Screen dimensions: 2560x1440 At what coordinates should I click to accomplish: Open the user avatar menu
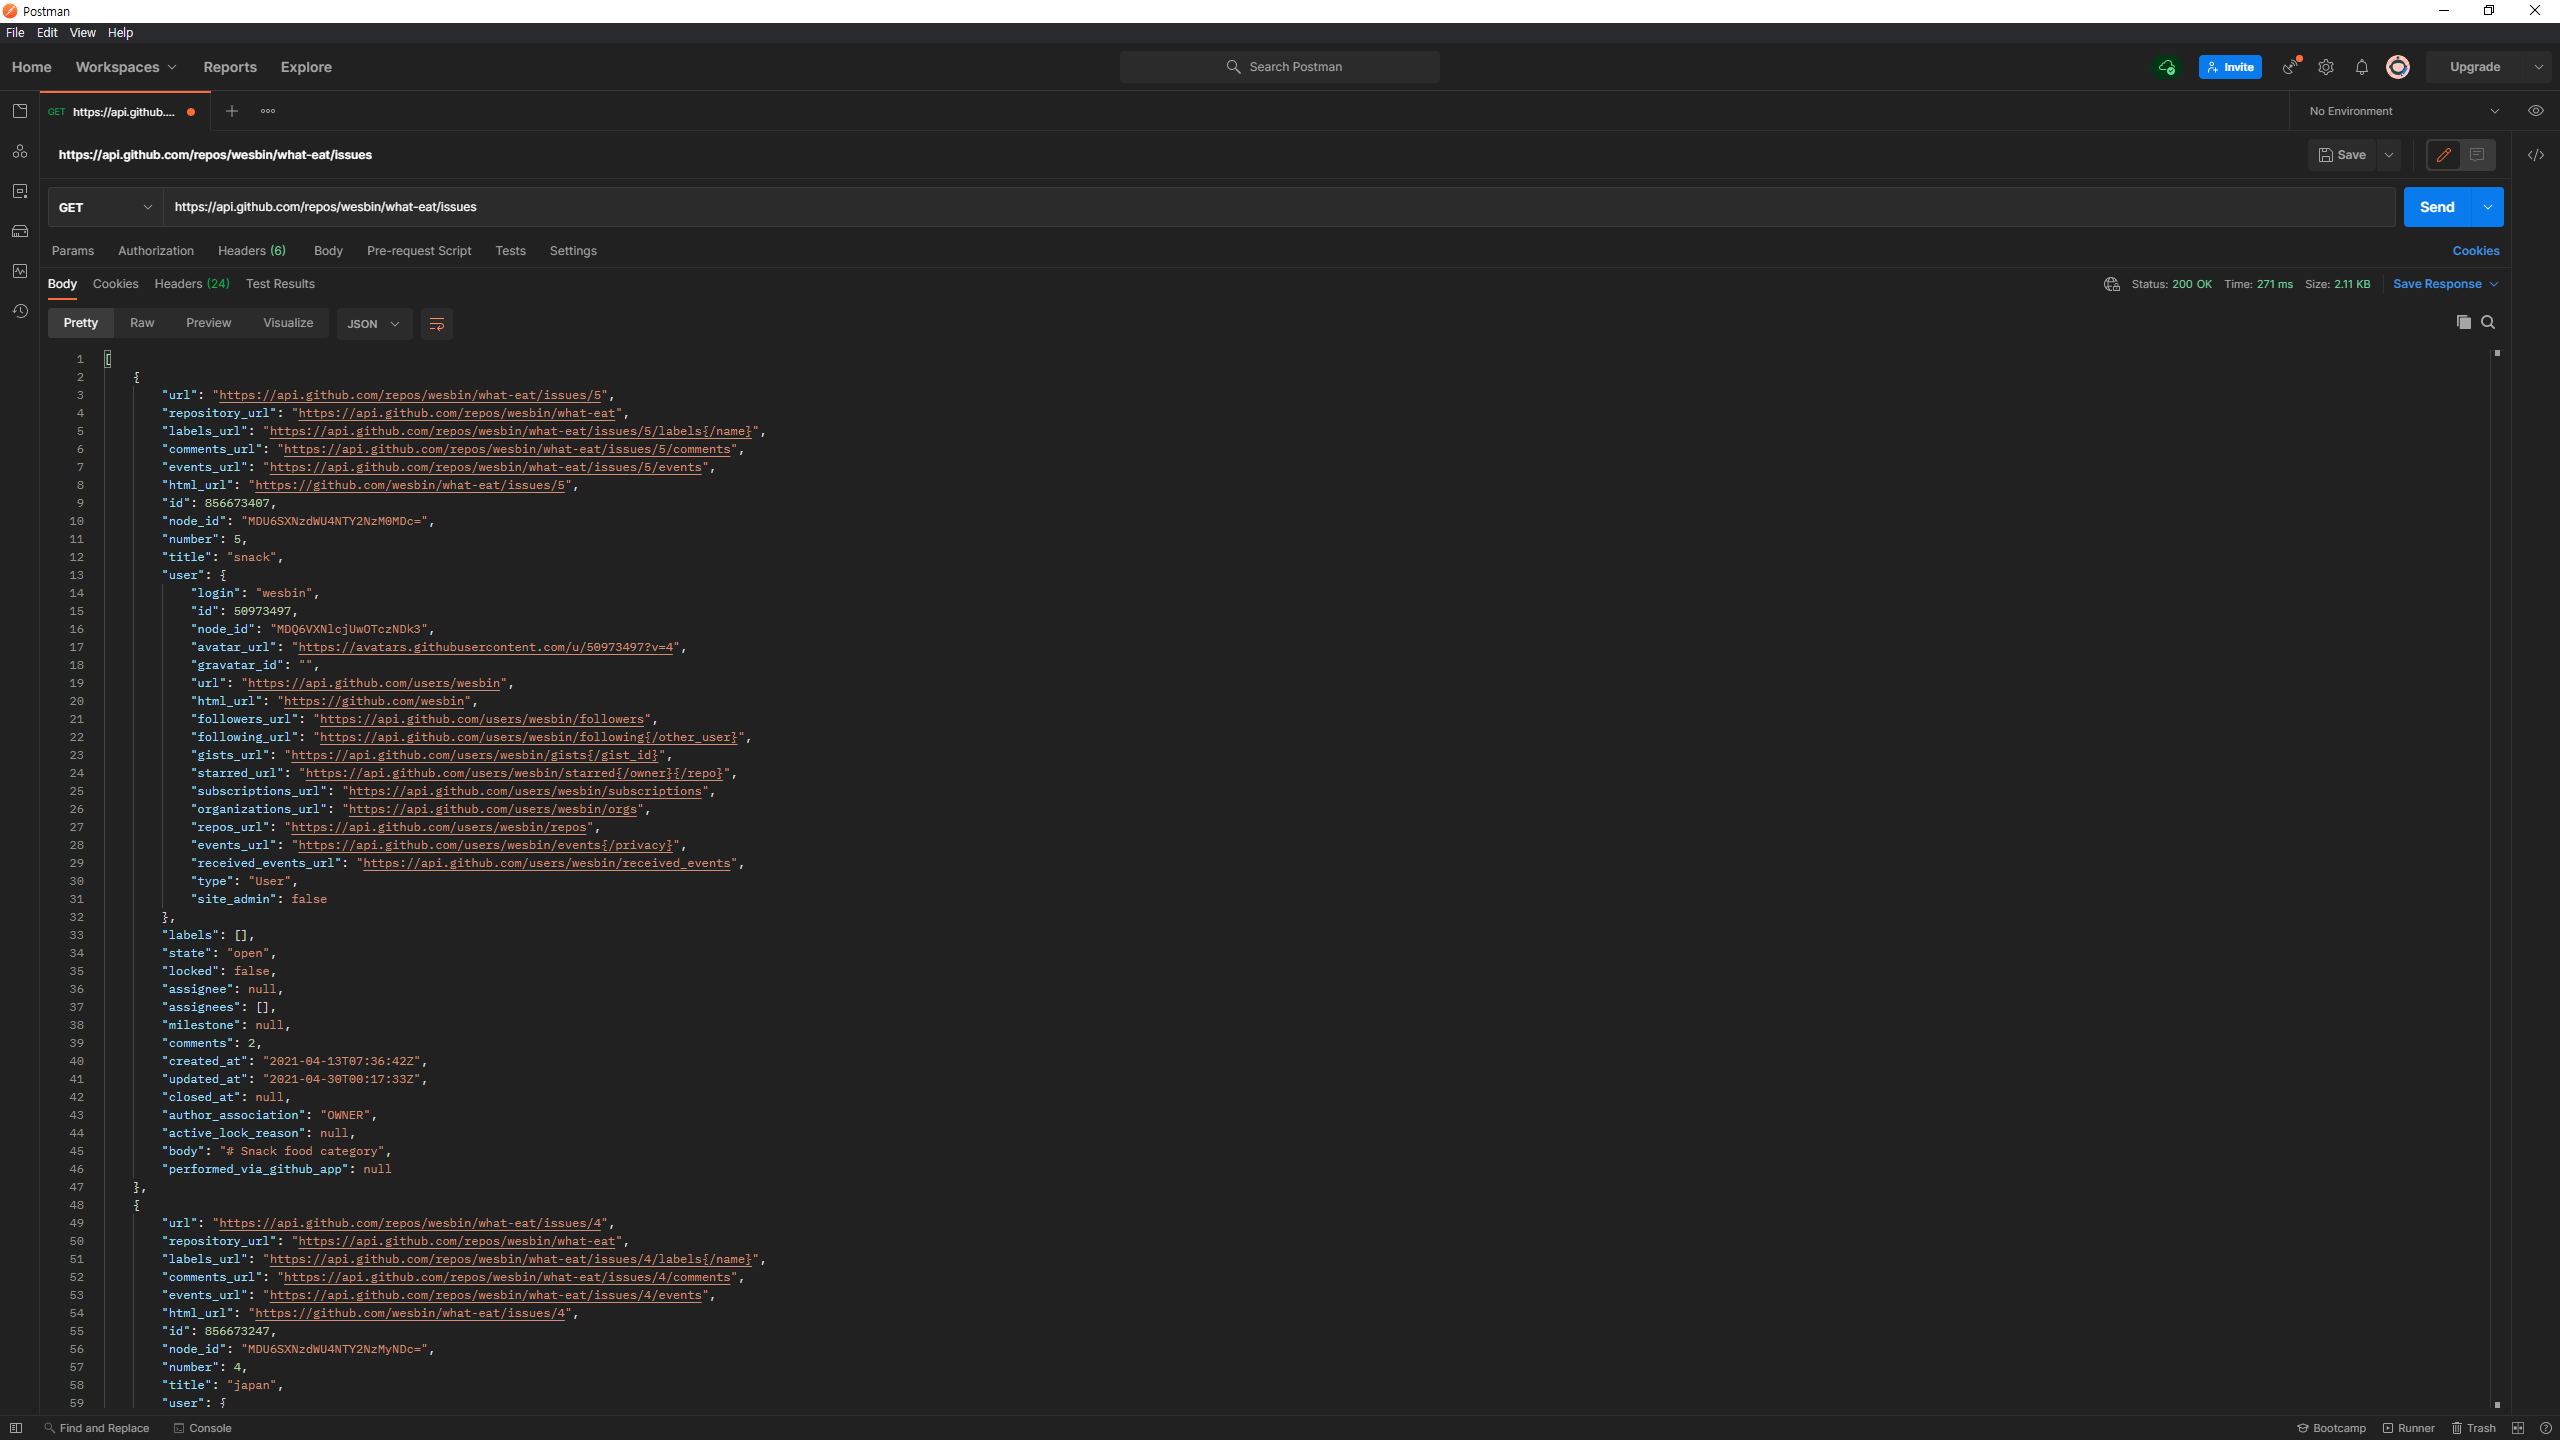click(x=2398, y=67)
